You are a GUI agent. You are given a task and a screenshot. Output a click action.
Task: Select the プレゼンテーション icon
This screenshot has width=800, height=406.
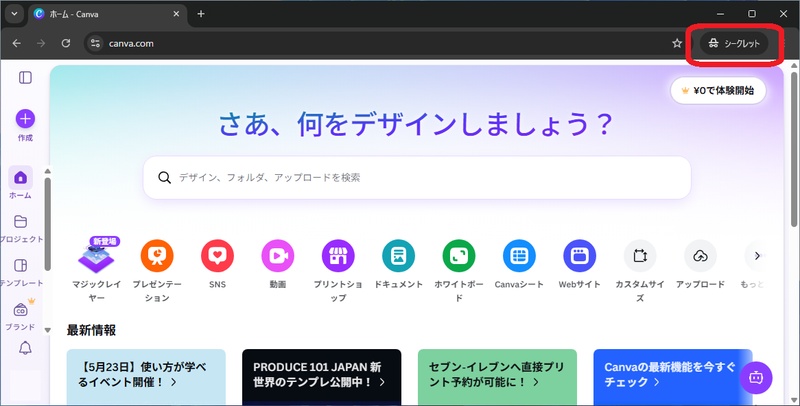157,256
